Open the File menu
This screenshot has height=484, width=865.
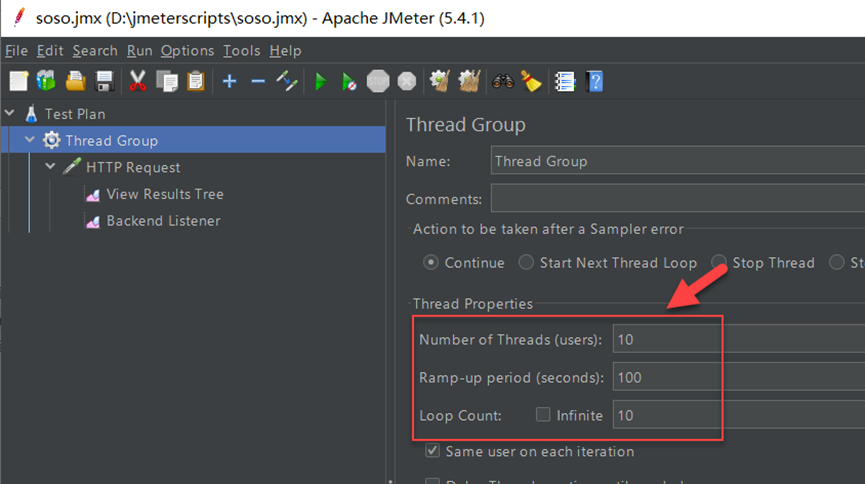coord(16,51)
